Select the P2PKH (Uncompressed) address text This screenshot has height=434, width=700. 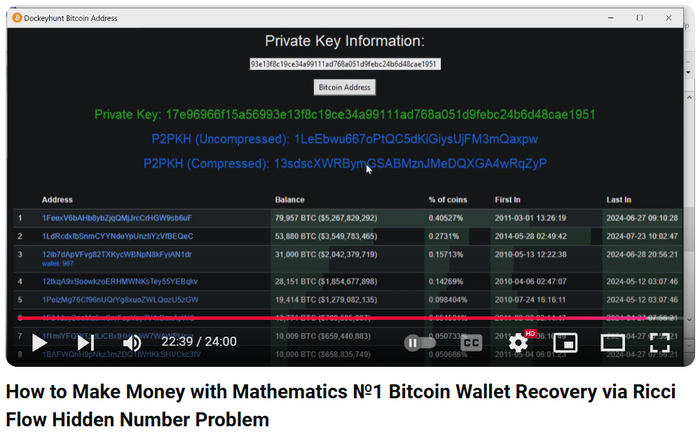coord(416,139)
